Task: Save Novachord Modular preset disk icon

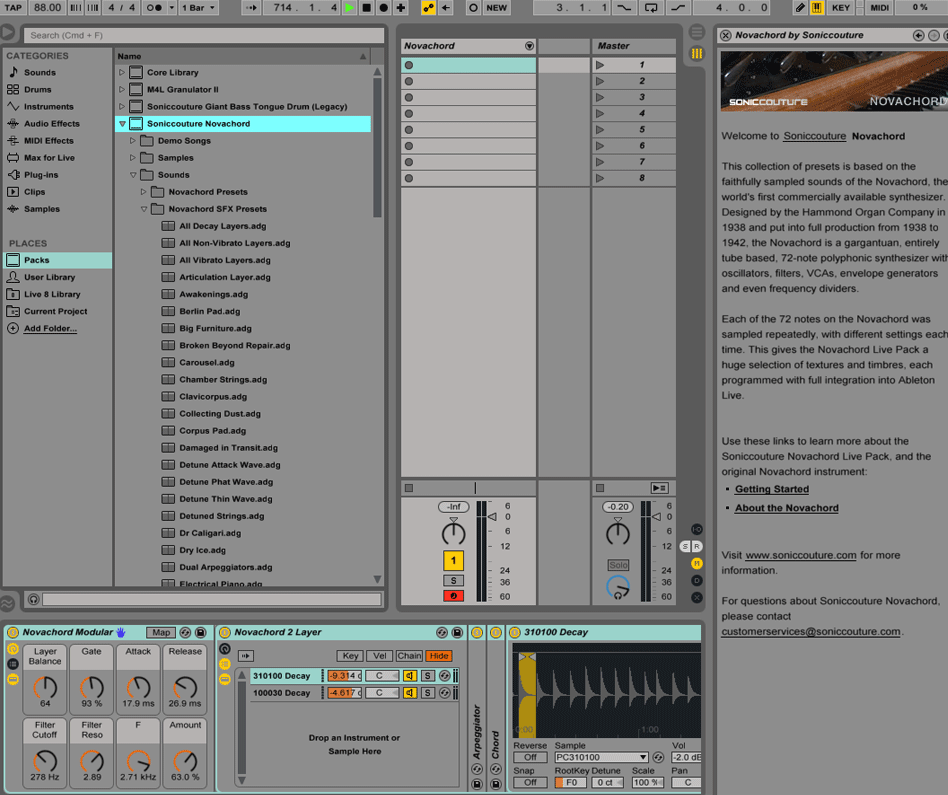Action: [x=201, y=632]
